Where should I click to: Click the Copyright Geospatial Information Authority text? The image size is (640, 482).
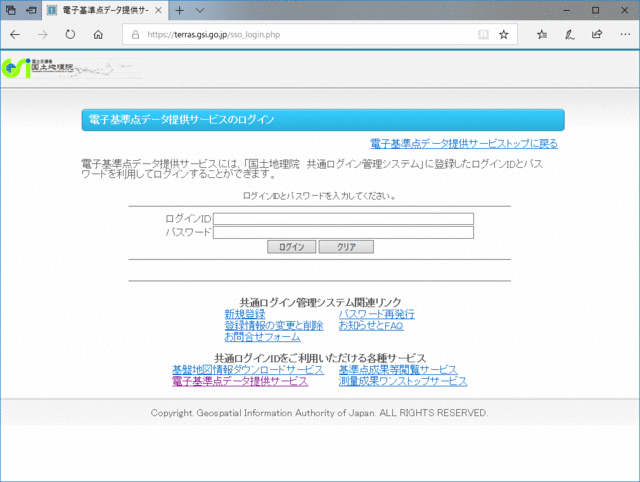click(319, 413)
